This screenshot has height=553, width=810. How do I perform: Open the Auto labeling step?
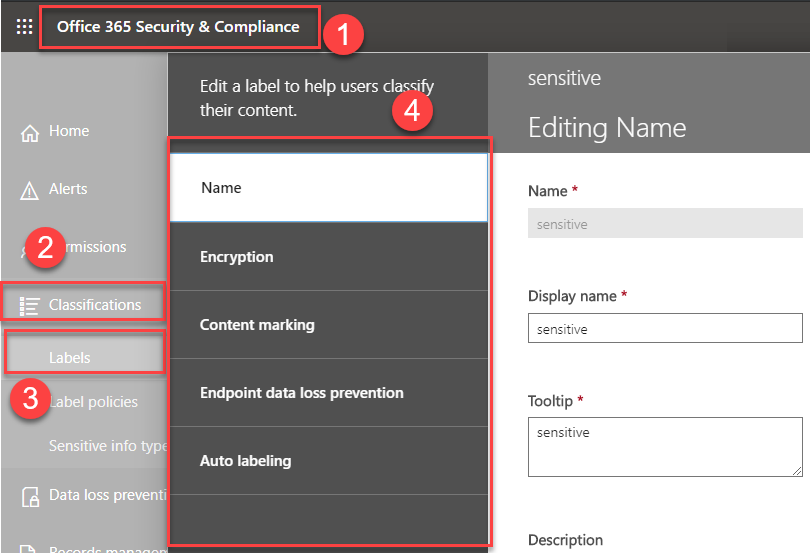328,461
